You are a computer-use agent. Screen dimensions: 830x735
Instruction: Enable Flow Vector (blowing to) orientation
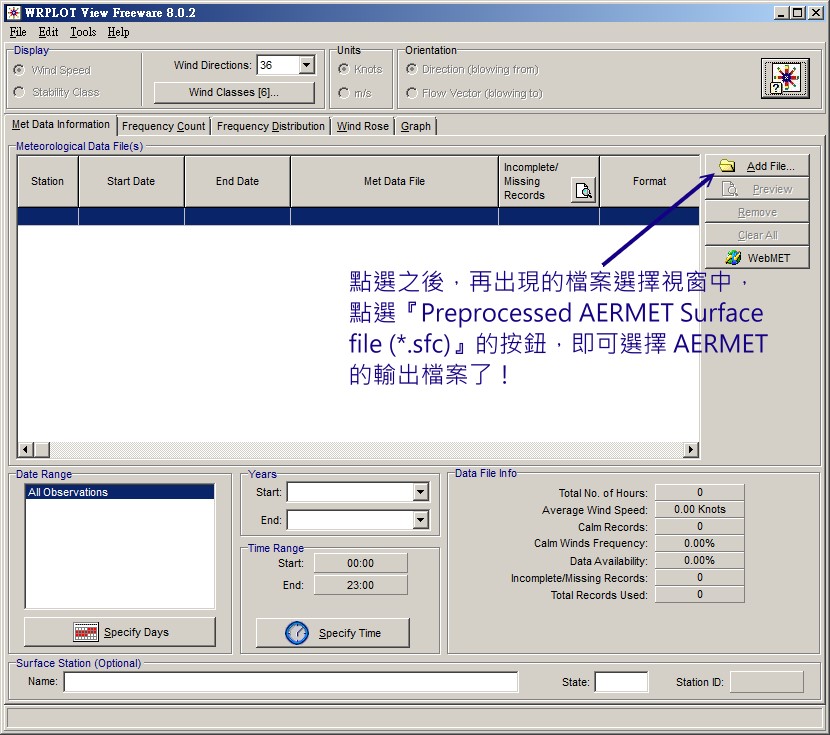(x=410, y=92)
